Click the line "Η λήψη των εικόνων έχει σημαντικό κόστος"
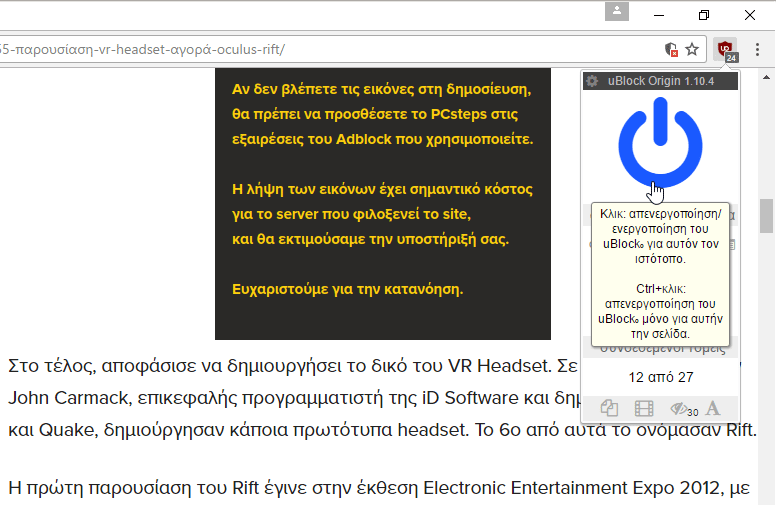Screen dimensions: 776x505 tap(382, 189)
